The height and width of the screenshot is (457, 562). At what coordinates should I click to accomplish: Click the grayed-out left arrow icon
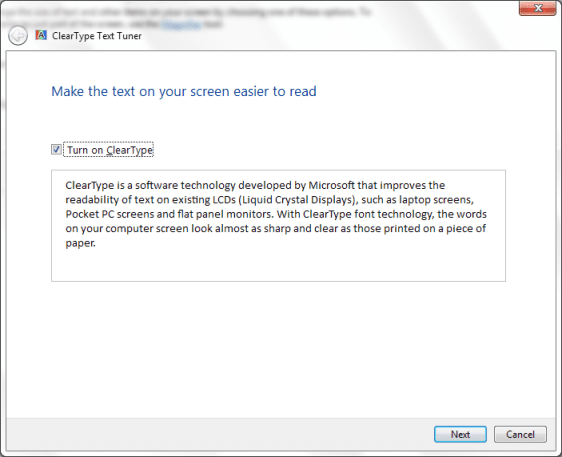click(x=18, y=36)
